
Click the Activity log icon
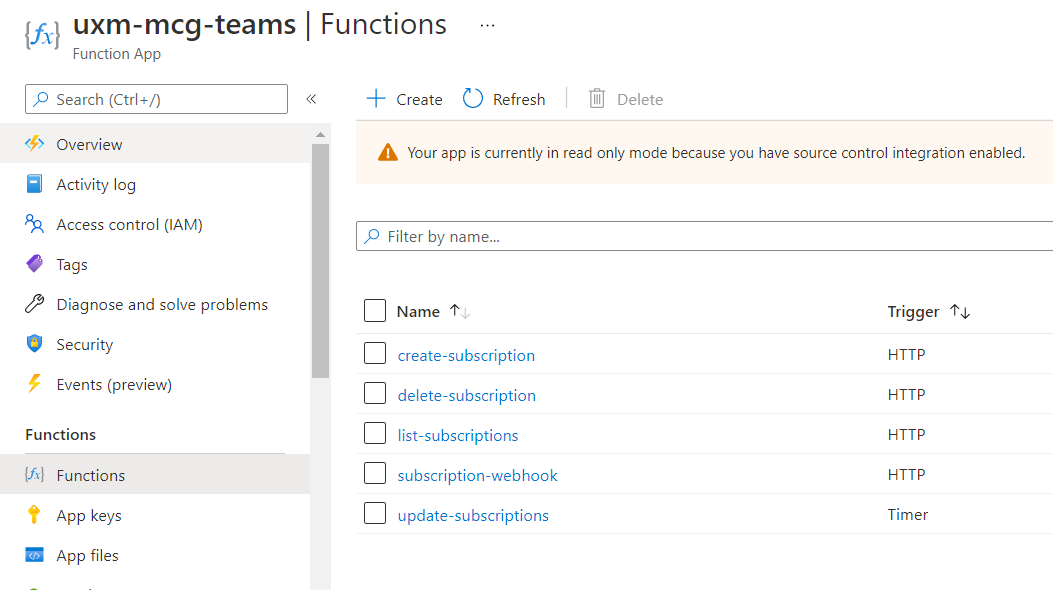(35, 184)
